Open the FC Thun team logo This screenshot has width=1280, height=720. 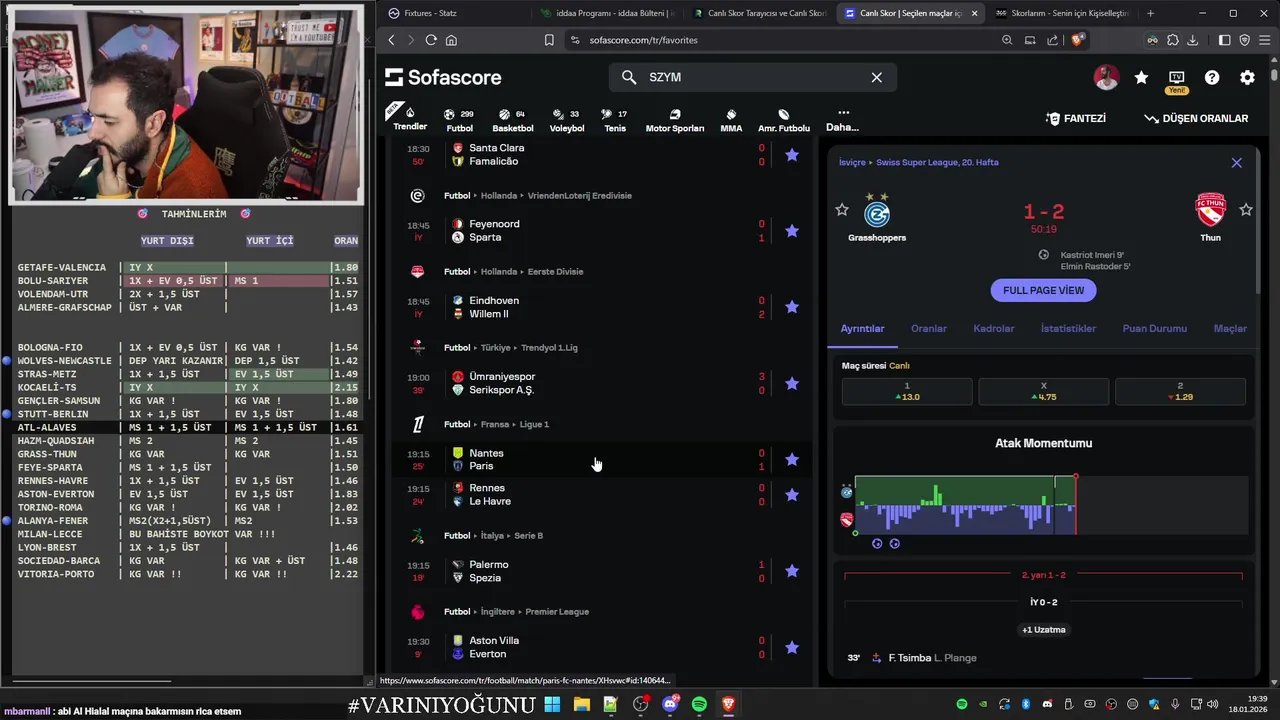point(1211,210)
